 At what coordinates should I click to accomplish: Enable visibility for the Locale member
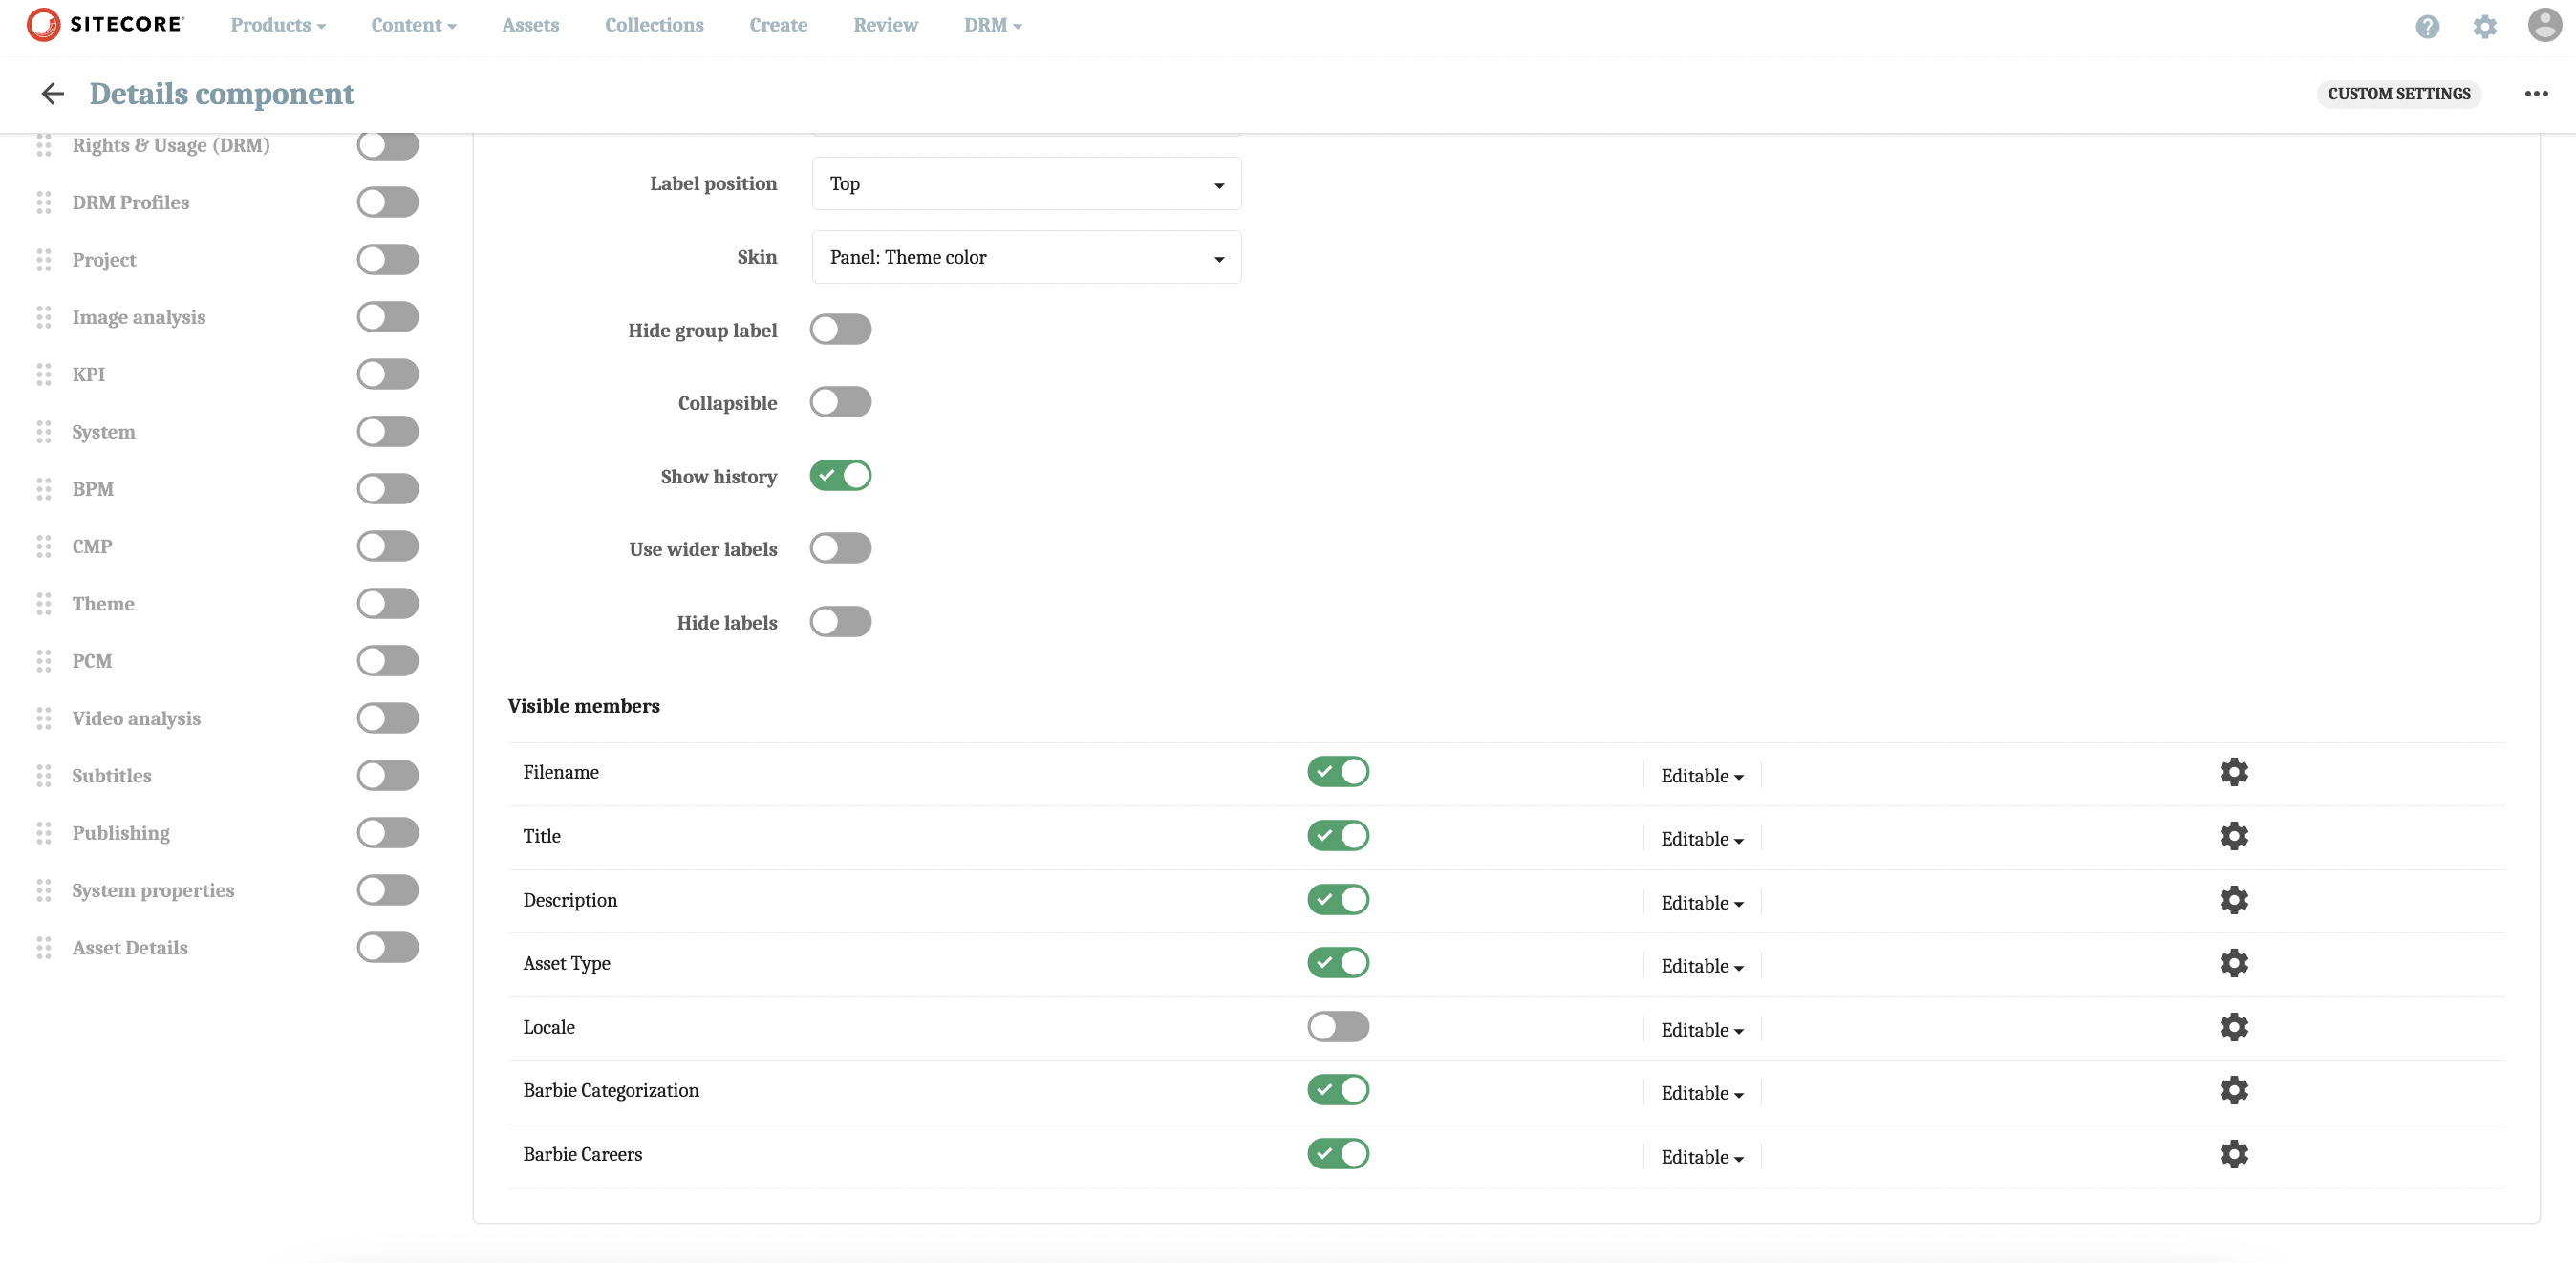(x=1338, y=1027)
